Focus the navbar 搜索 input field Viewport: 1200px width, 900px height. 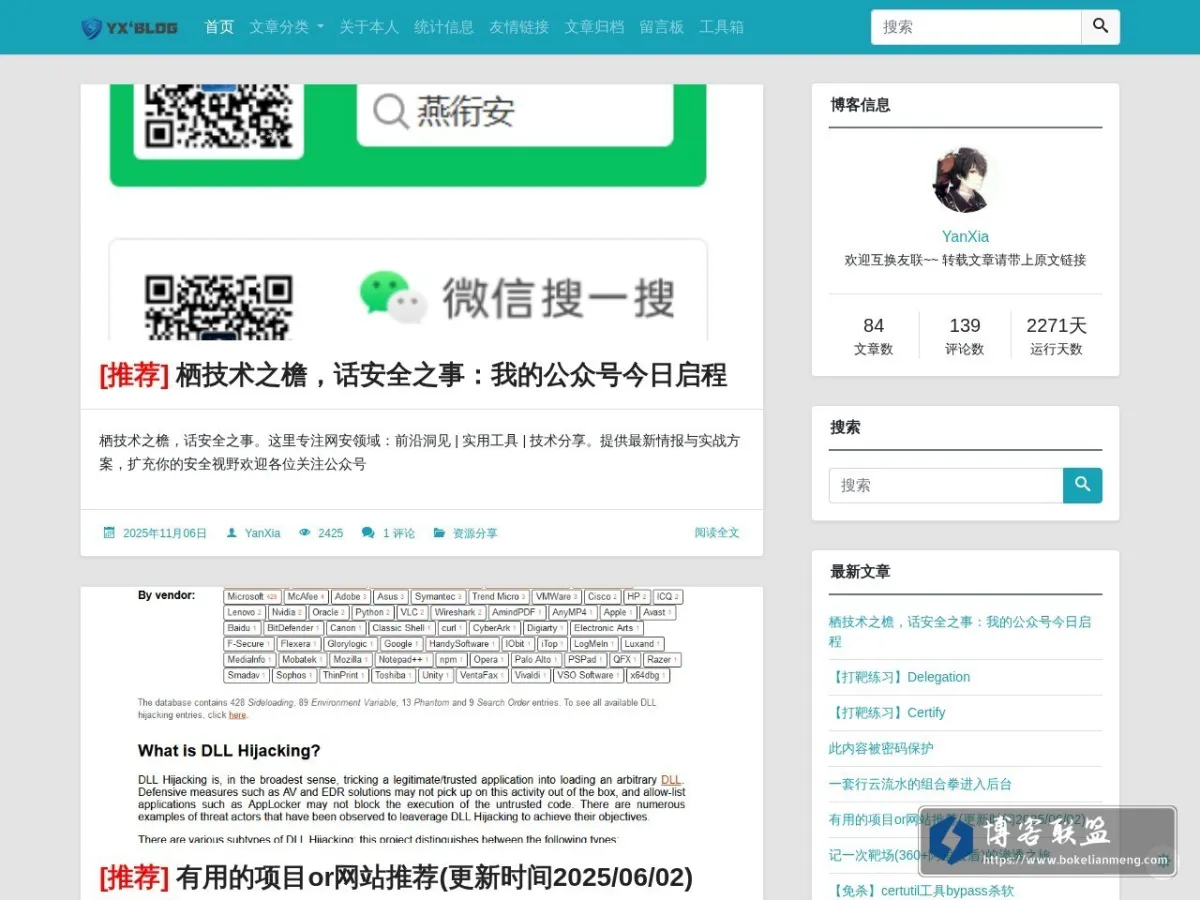(976, 27)
